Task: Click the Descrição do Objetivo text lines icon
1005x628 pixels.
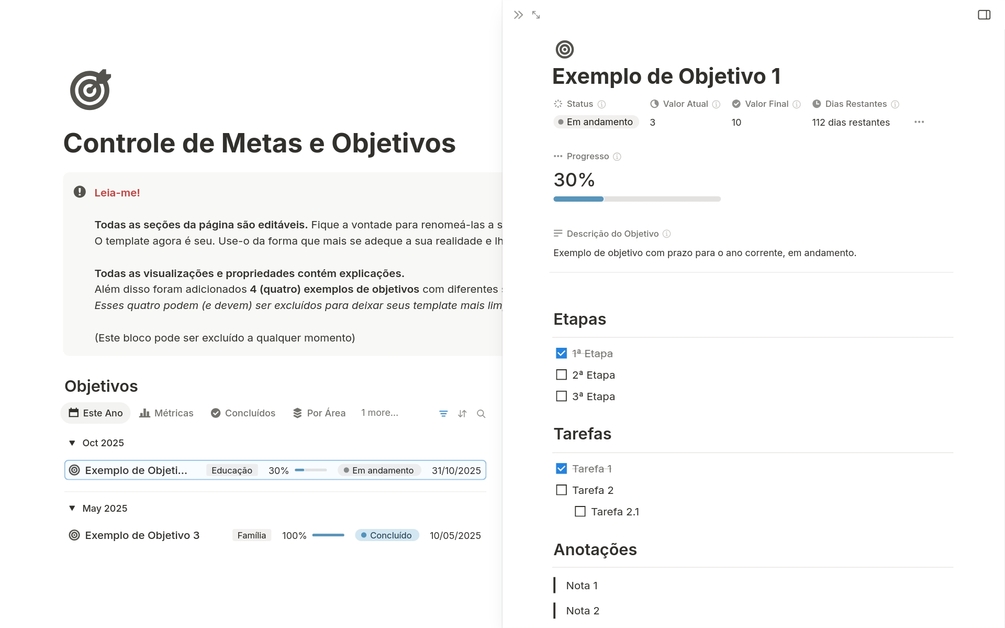Action: point(558,233)
